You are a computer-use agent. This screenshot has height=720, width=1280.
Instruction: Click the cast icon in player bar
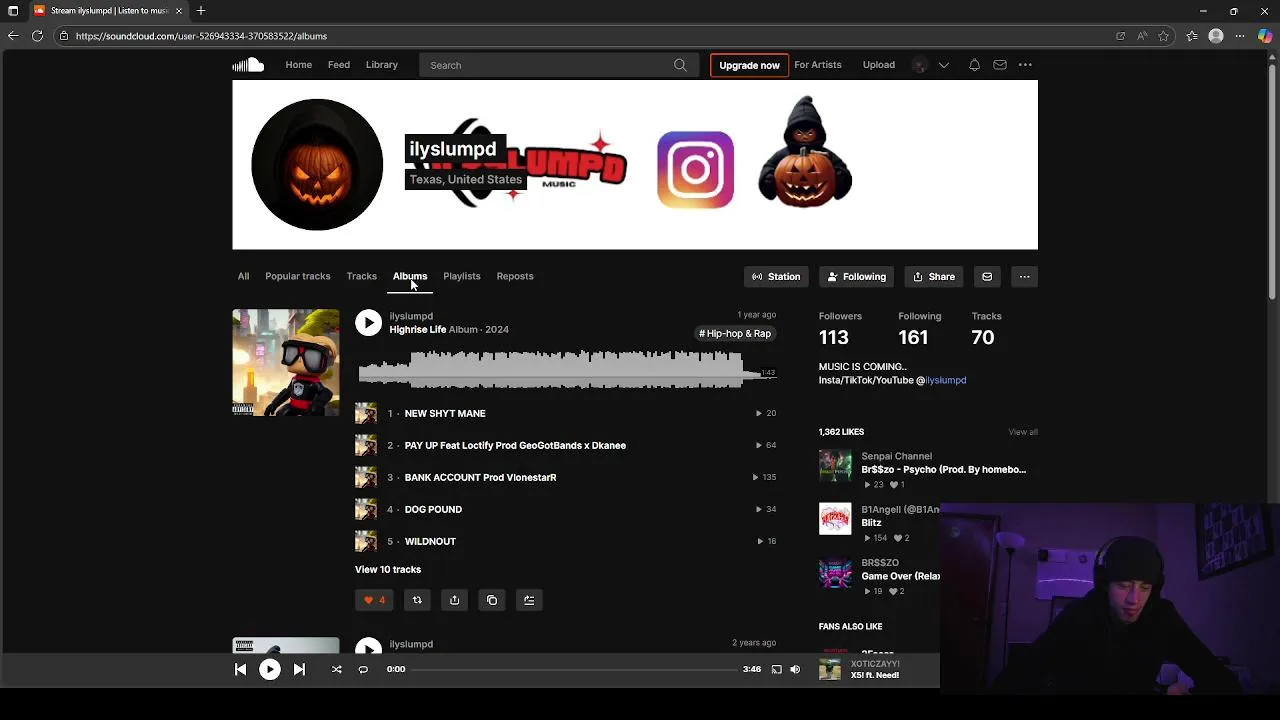776,670
